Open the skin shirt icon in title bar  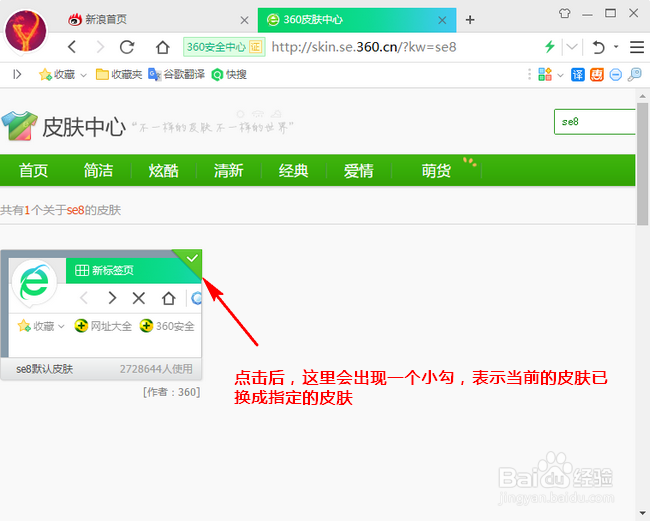click(x=564, y=13)
